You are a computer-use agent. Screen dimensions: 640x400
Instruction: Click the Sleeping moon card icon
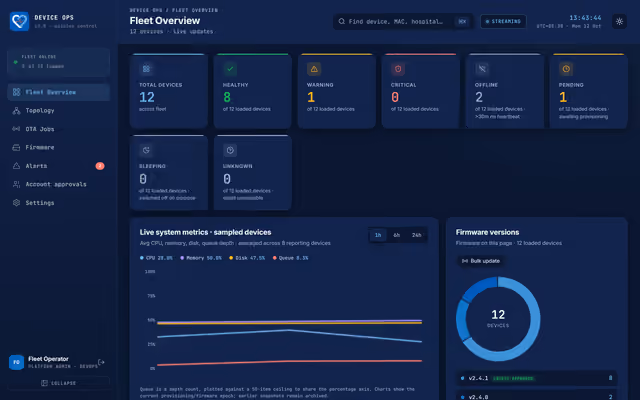pyautogui.click(x=146, y=150)
